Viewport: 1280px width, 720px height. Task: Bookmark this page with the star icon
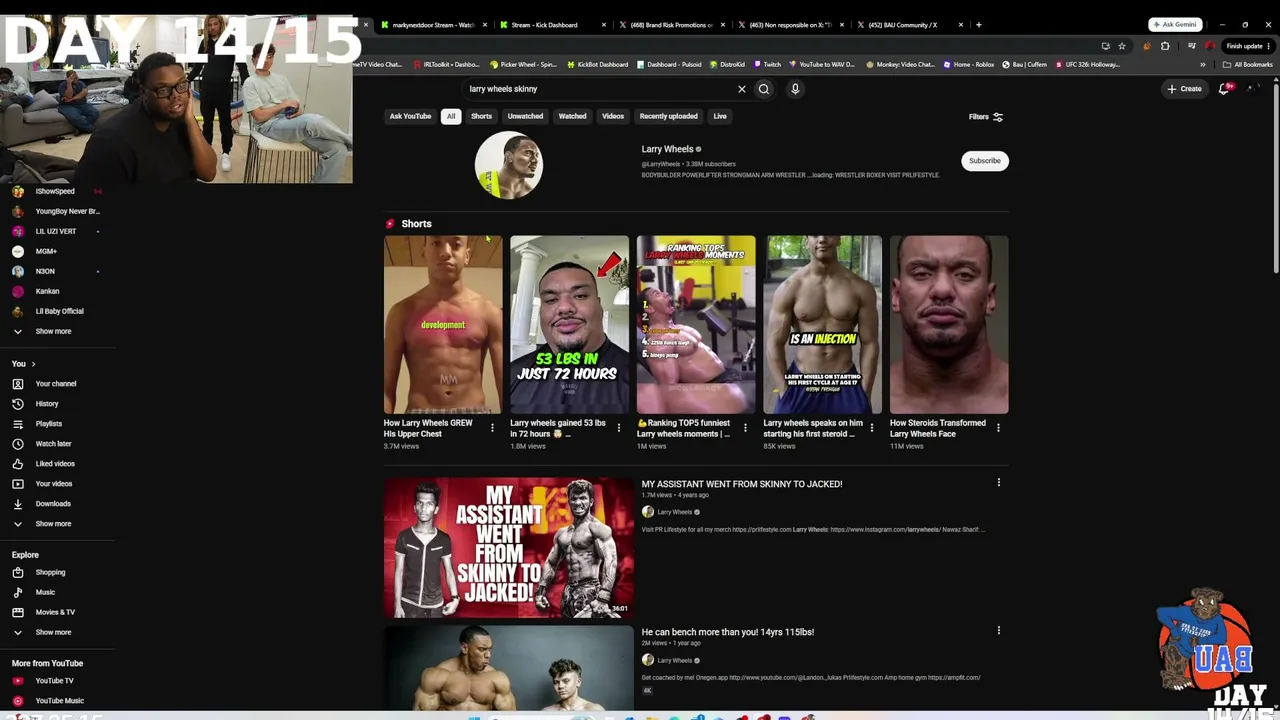click(1122, 46)
